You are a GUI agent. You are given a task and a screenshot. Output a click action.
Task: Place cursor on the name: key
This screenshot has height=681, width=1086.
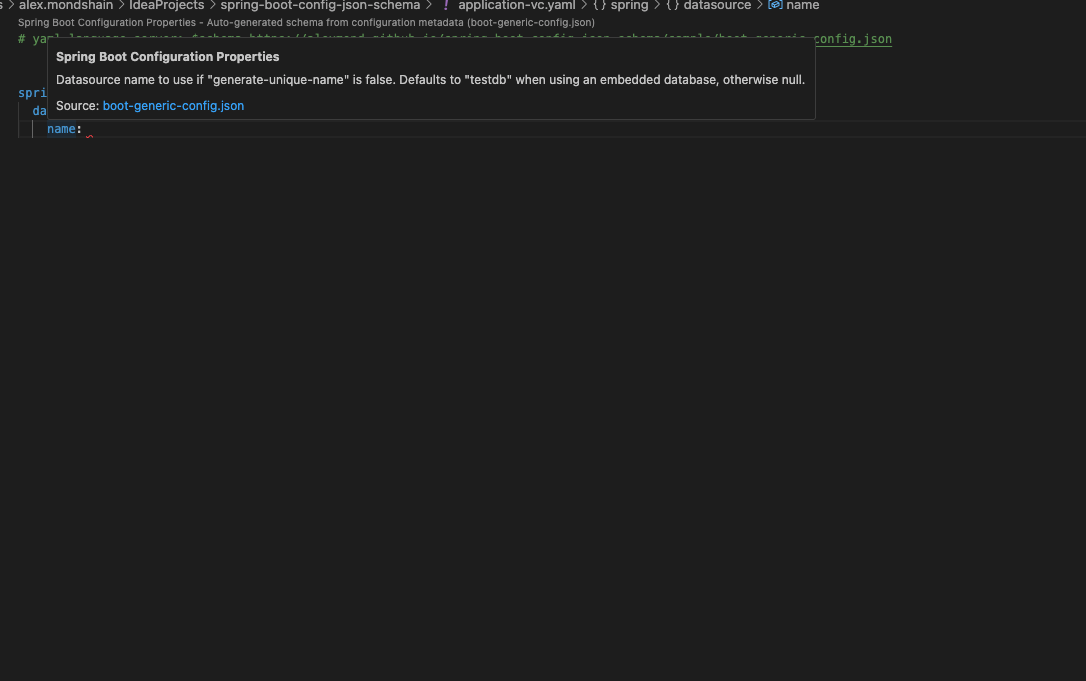tap(61, 129)
